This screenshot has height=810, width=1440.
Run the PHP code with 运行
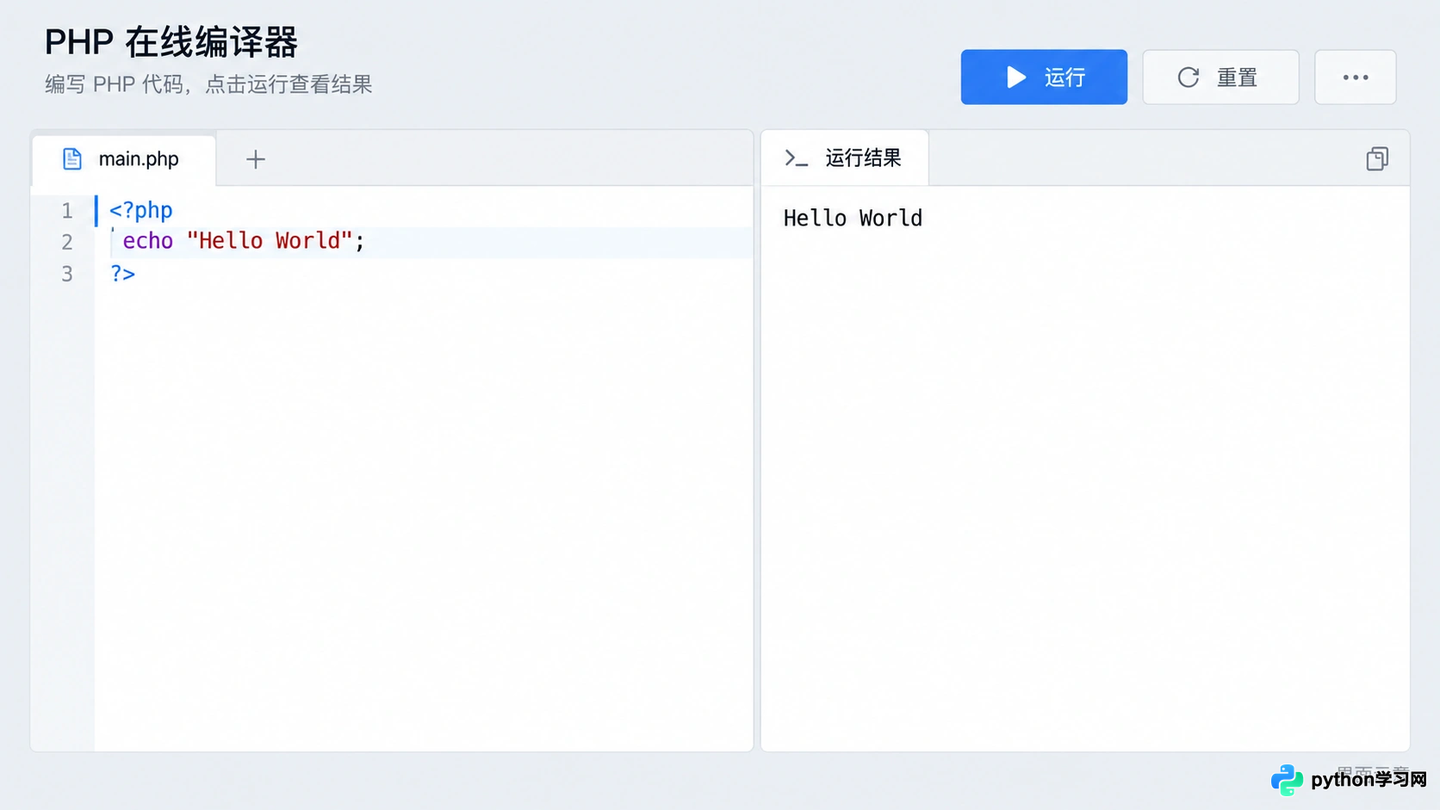1044,77
